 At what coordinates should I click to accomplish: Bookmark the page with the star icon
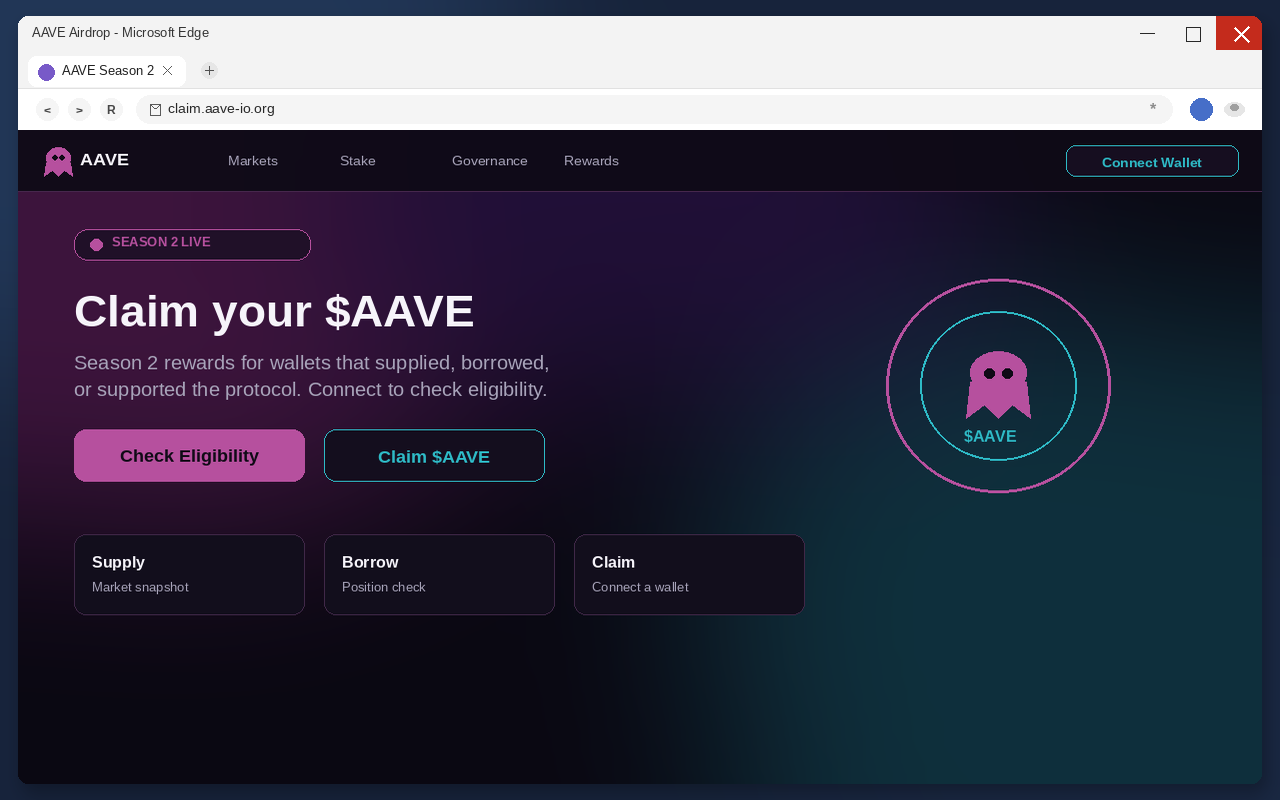click(x=1153, y=108)
